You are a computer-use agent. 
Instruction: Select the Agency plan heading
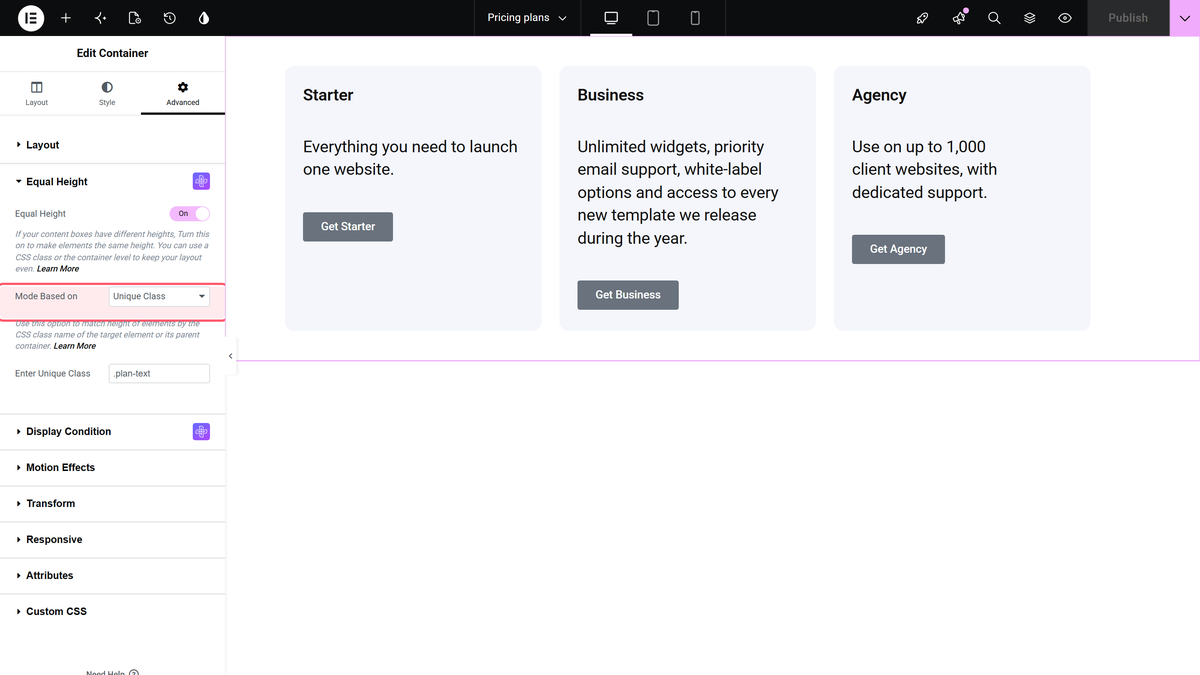[x=879, y=95]
